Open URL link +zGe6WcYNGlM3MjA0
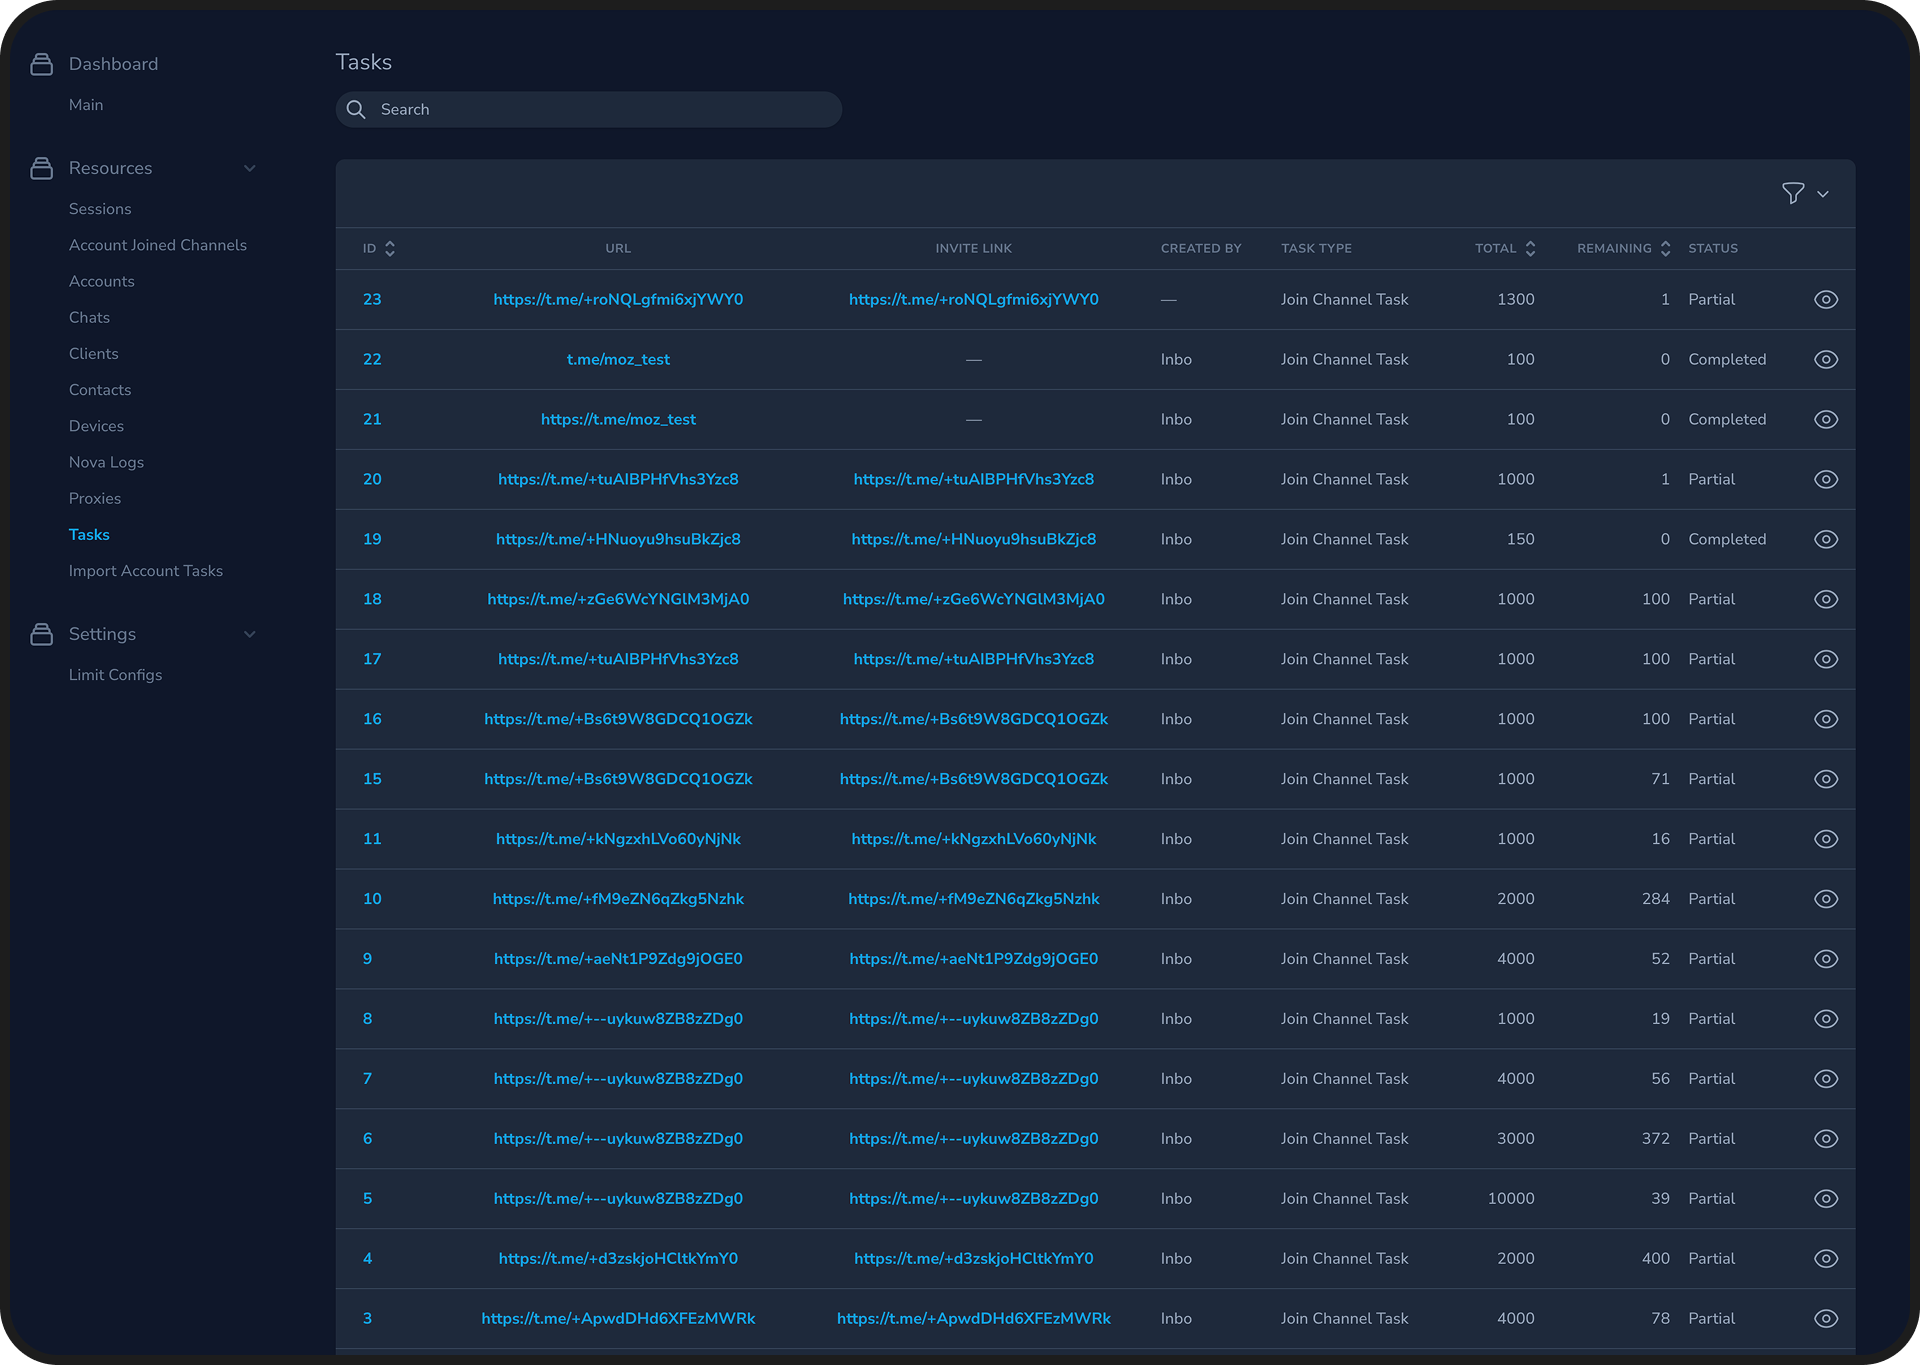Screen dimensions: 1920x1365 pyautogui.click(x=618, y=600)
